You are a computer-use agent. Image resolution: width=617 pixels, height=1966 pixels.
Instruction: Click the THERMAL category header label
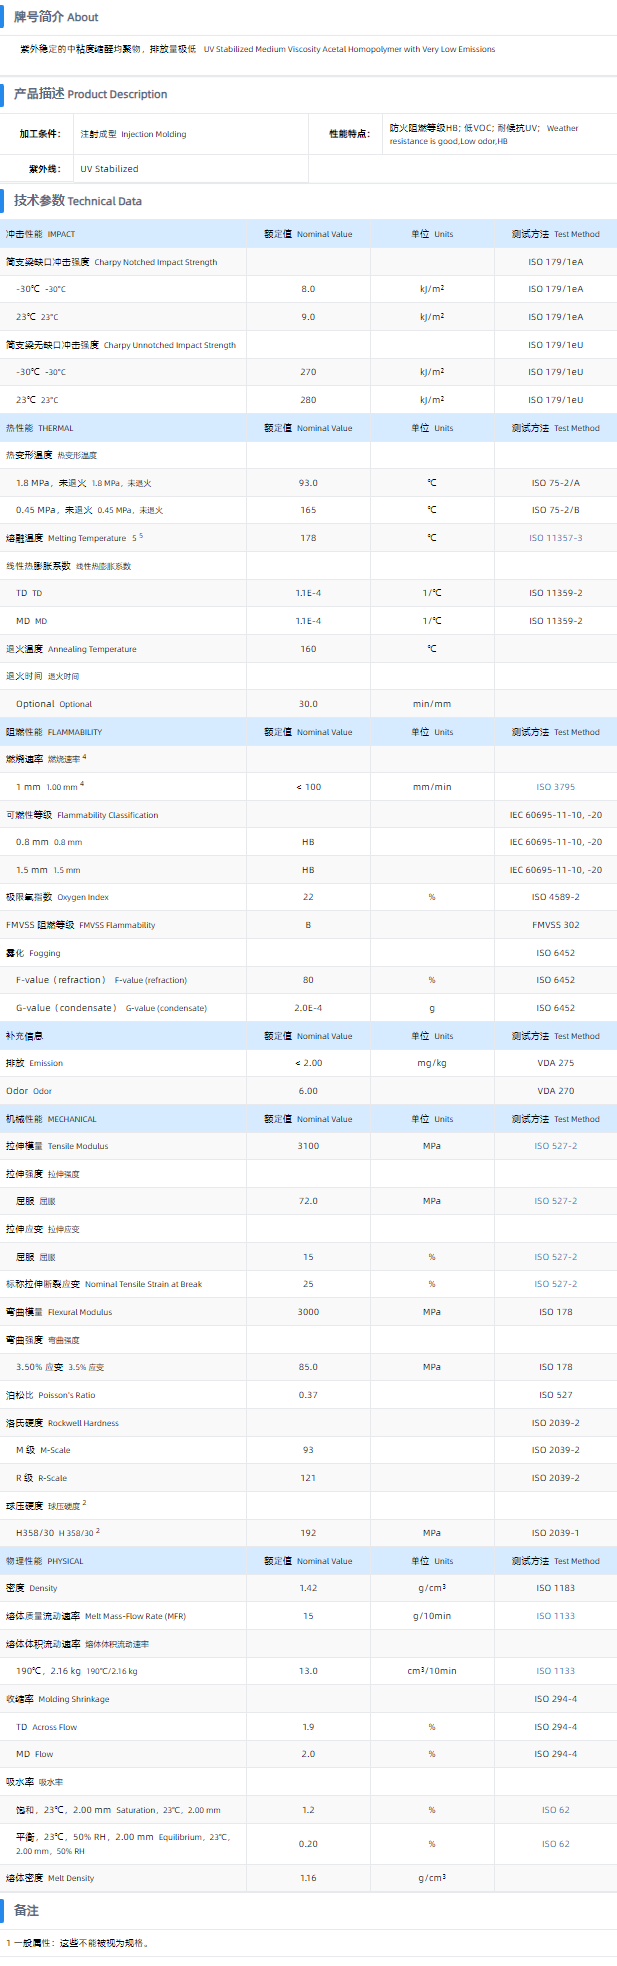pyautogui.click(x=40, y=428)
